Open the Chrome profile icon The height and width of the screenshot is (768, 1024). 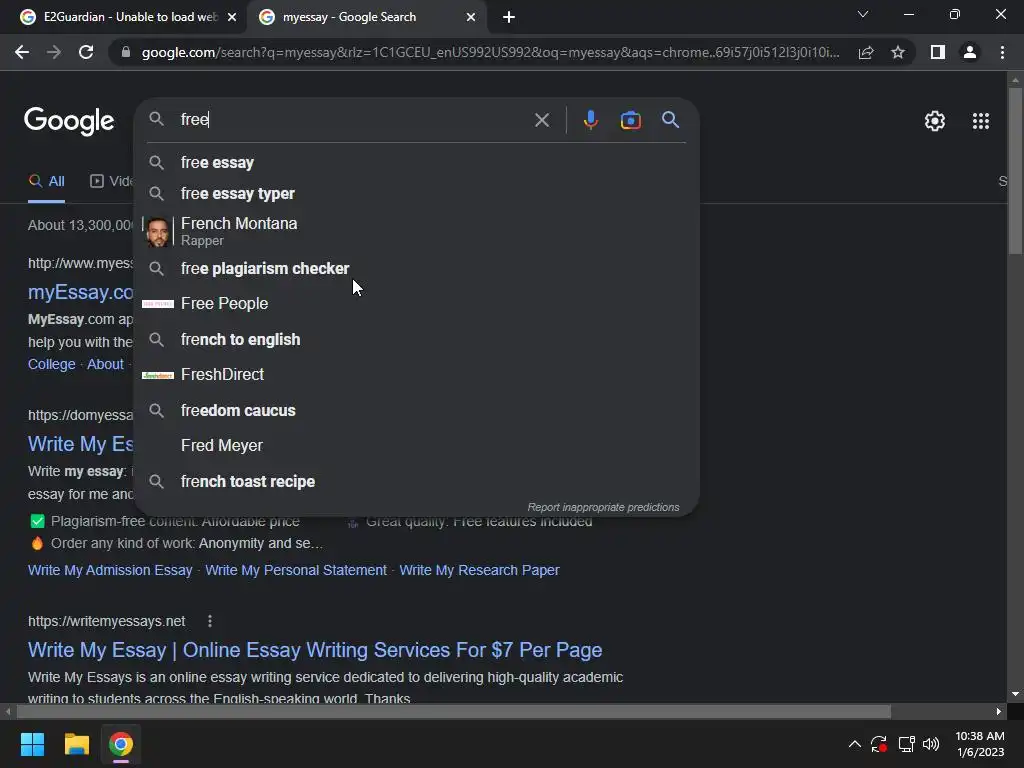tap(970, 52)
